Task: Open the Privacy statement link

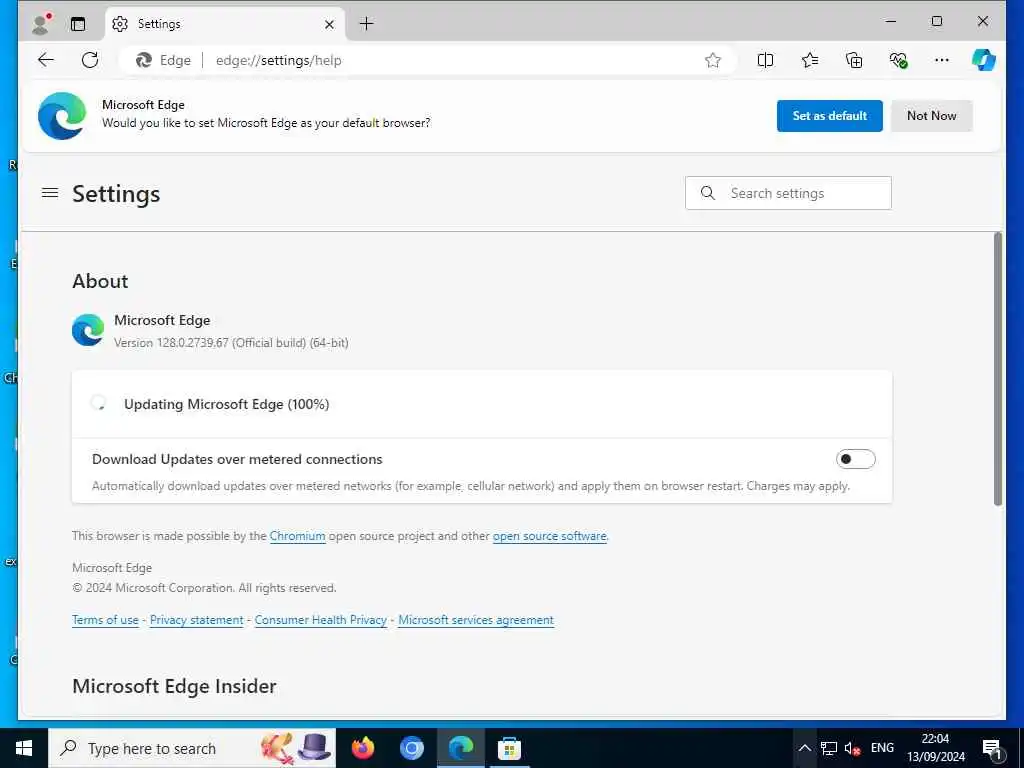Action: tap(197, 620)
